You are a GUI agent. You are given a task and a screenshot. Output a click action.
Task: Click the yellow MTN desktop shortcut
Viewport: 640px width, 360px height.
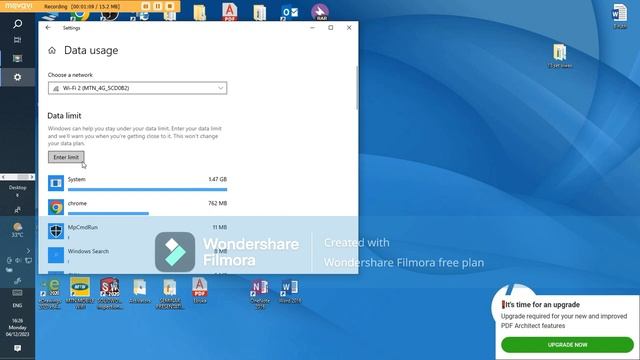click(80, 293)
